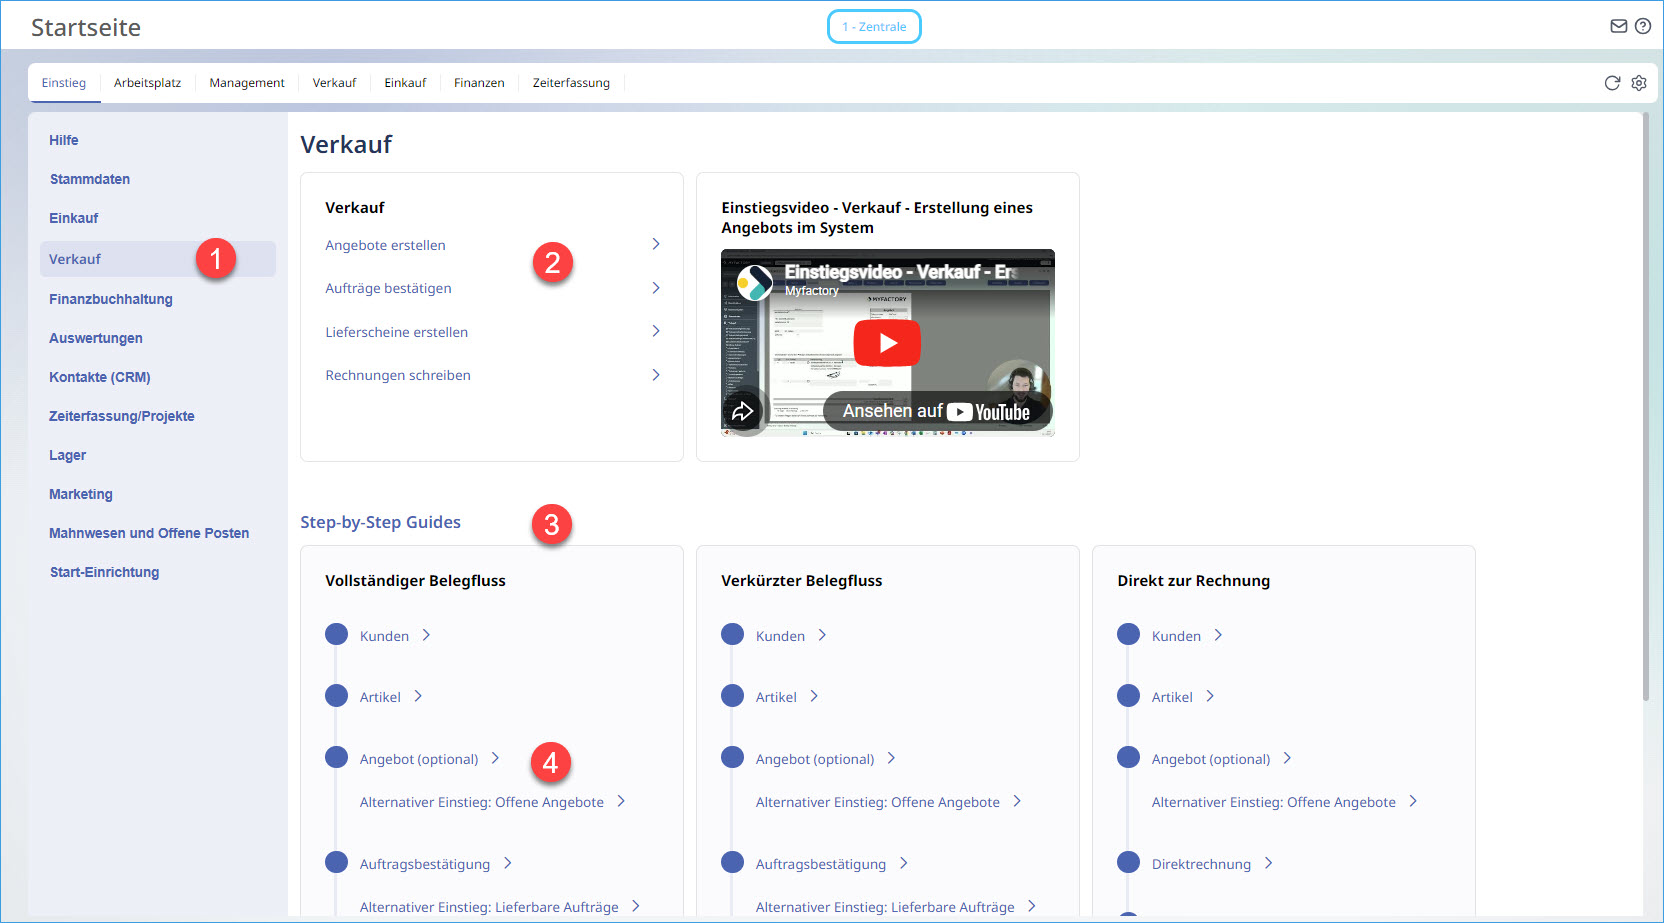Expand the 'Angebote erstellen' chevron

[656, 245]
